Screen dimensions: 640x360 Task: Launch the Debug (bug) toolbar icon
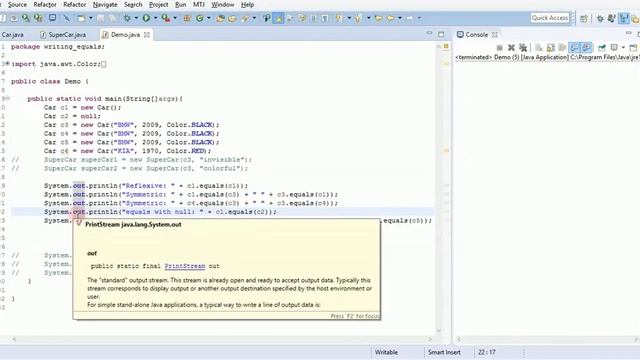pos(127,18)
